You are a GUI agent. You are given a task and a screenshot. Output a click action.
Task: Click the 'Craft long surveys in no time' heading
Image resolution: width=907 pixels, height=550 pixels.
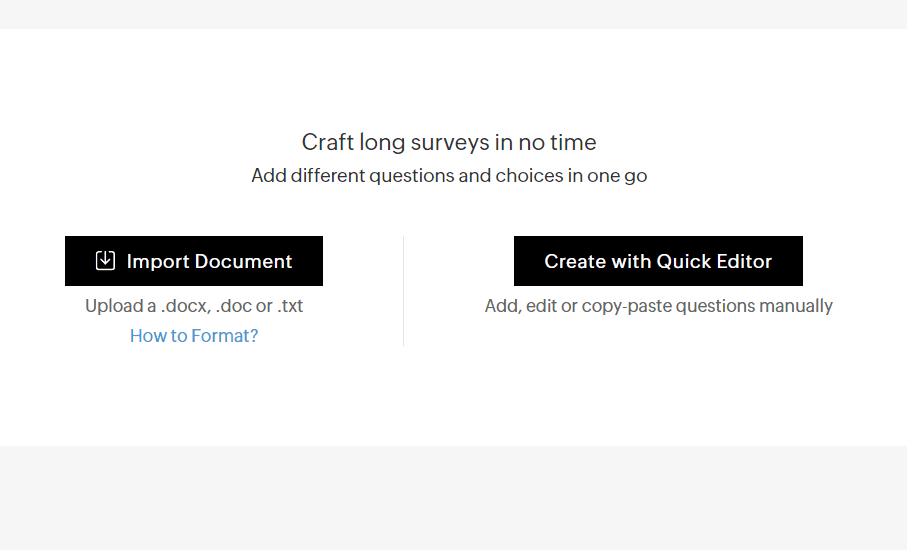(x=449, y=142)
